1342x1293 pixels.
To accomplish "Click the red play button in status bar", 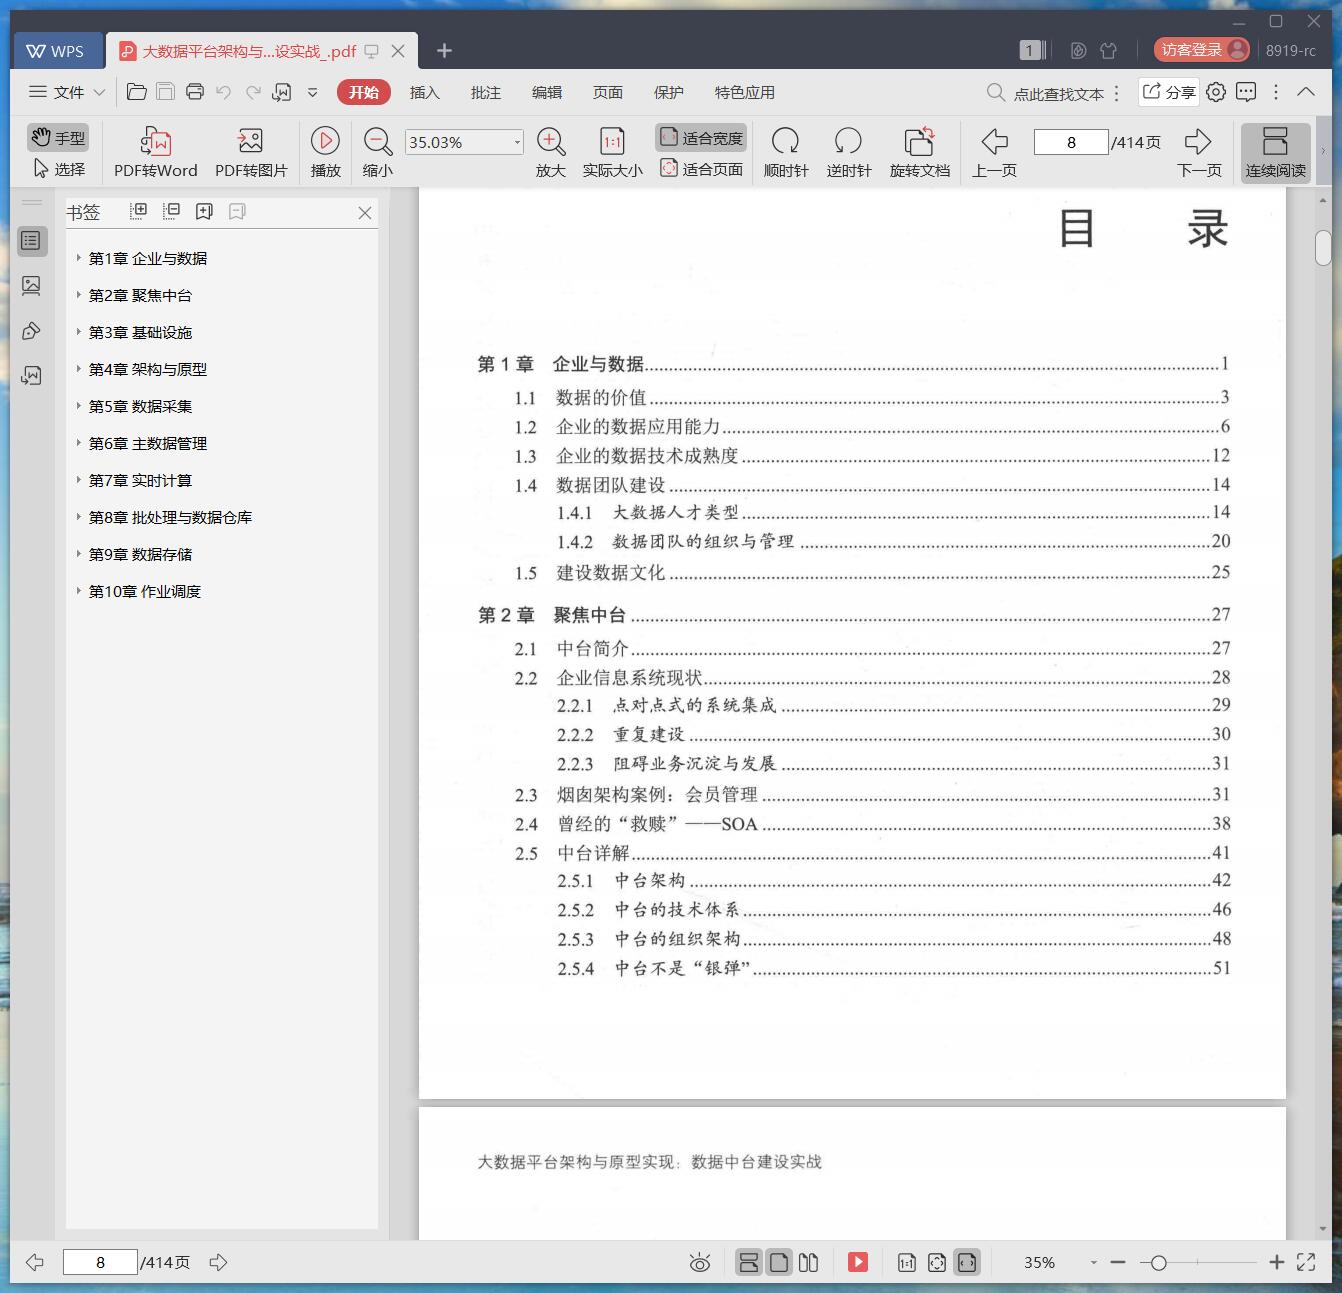I will (x=858, y=1262).
